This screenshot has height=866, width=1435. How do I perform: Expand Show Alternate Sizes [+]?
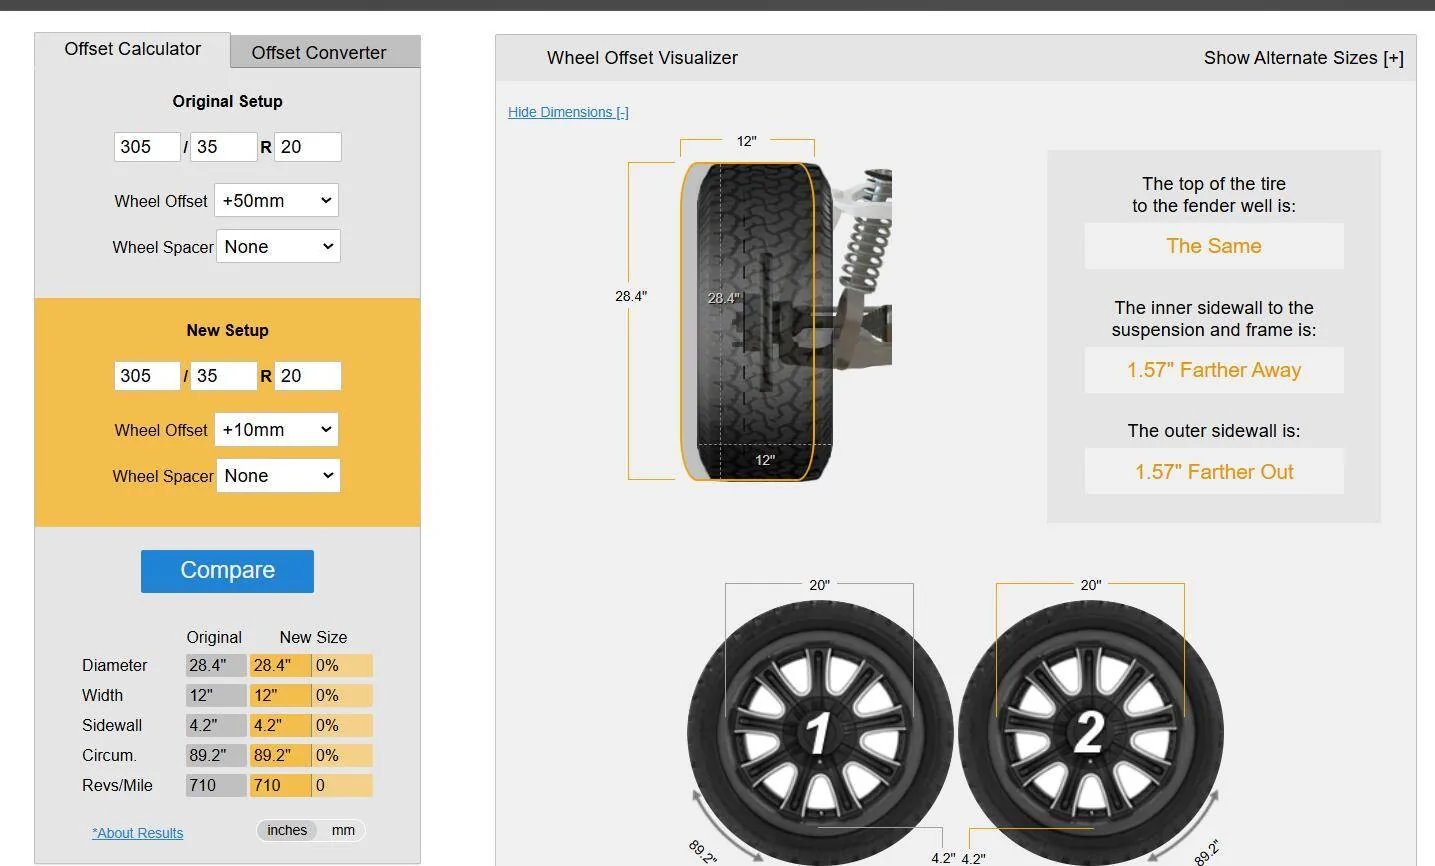1303,58
